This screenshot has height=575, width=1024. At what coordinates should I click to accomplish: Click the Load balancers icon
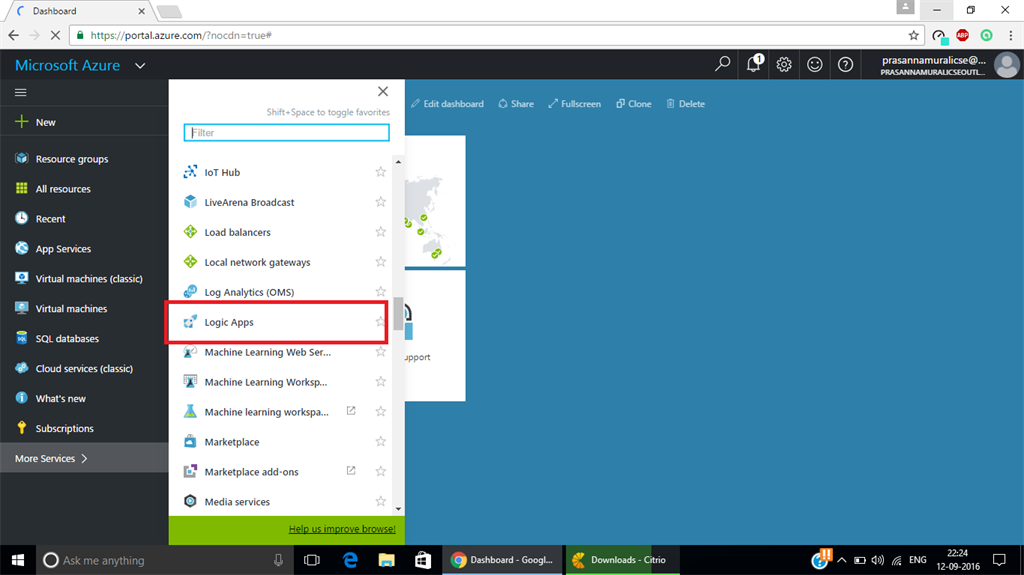(x=190, y=231)
